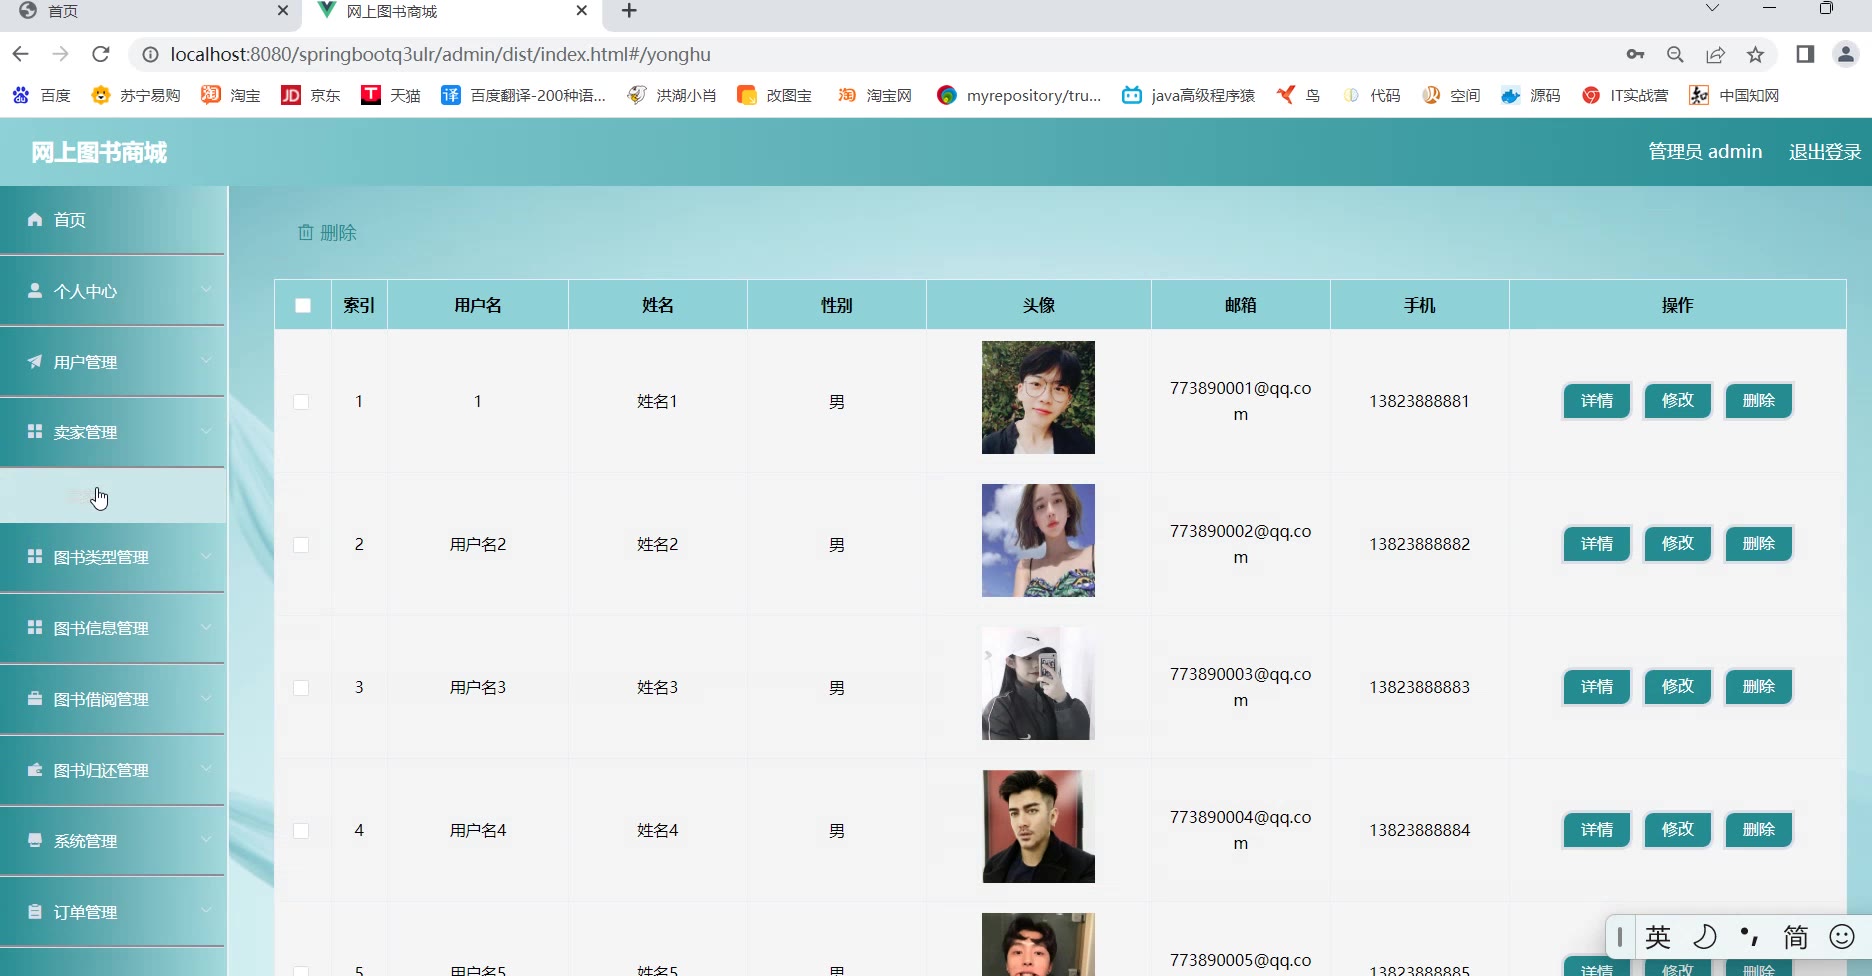Switch to the 首页 browser tab
Image resolution: width=1872 pixels, height=976 pixels.
click(150, 11)
